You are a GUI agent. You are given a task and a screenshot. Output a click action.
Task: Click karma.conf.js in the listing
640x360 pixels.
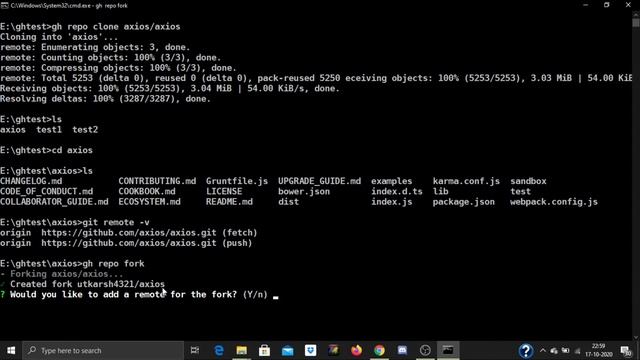466,181
